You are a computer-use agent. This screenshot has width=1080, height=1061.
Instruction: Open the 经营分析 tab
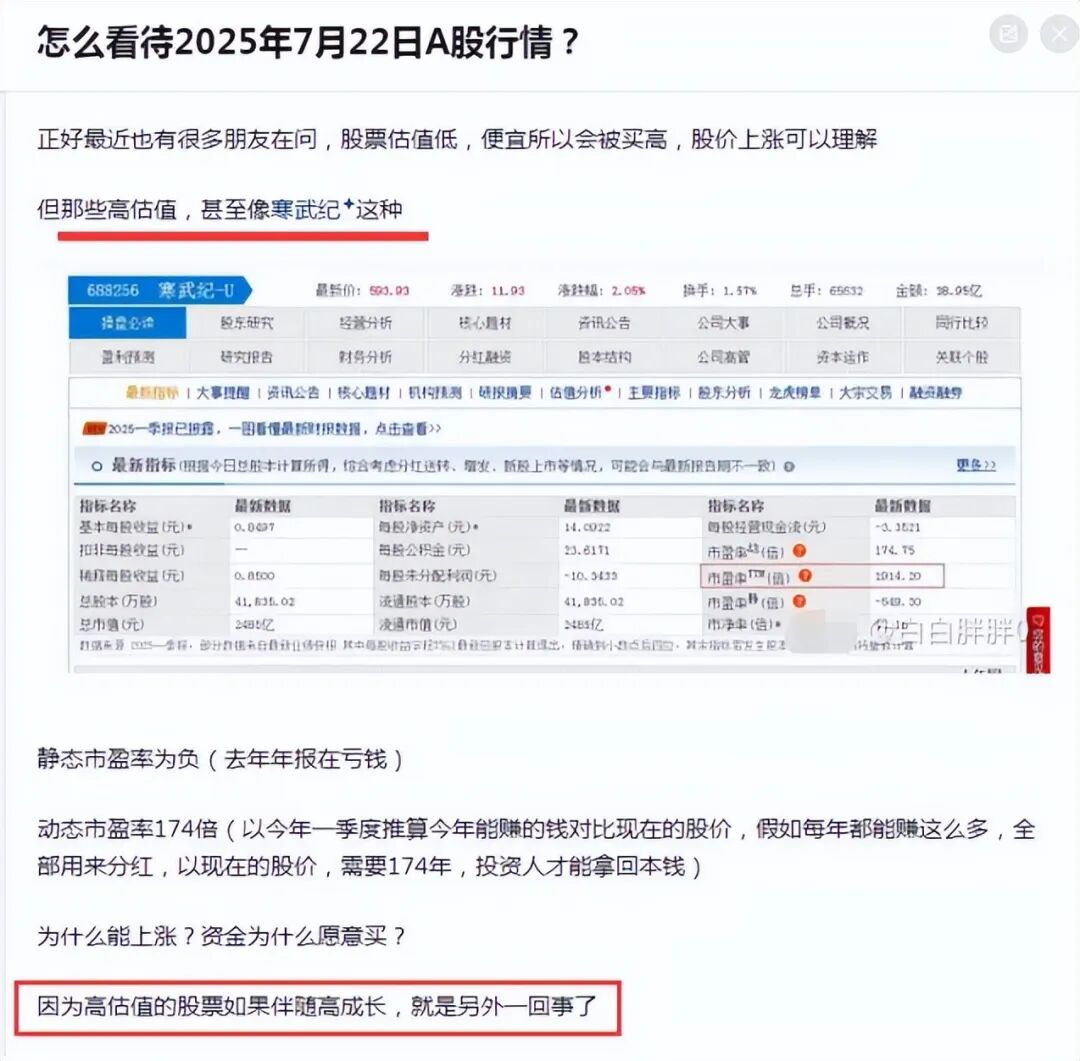point(366,322)
